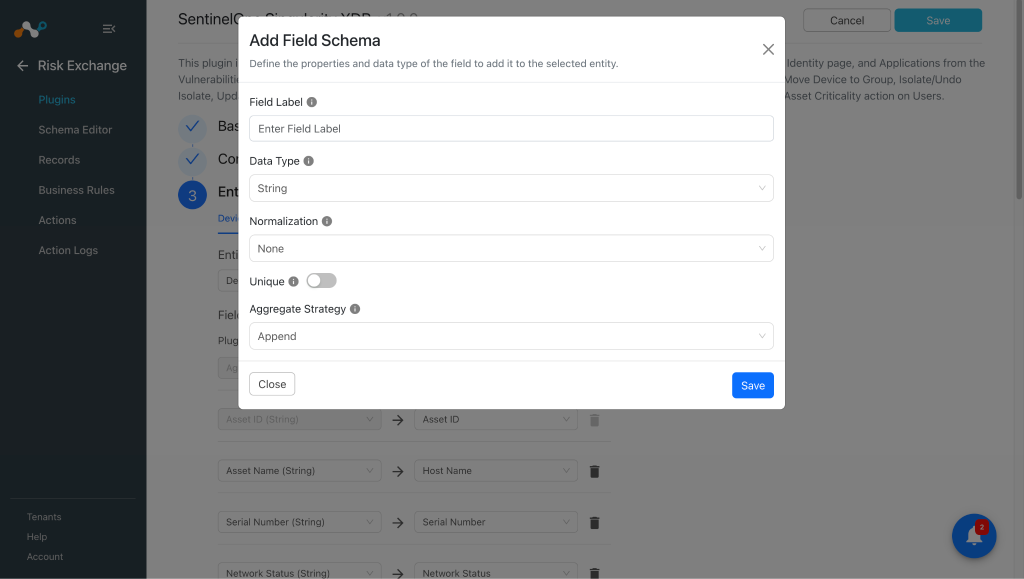Open the notifications bell
The width and height of the screenshot is (1024, 579).
click(x=974, y=535)
